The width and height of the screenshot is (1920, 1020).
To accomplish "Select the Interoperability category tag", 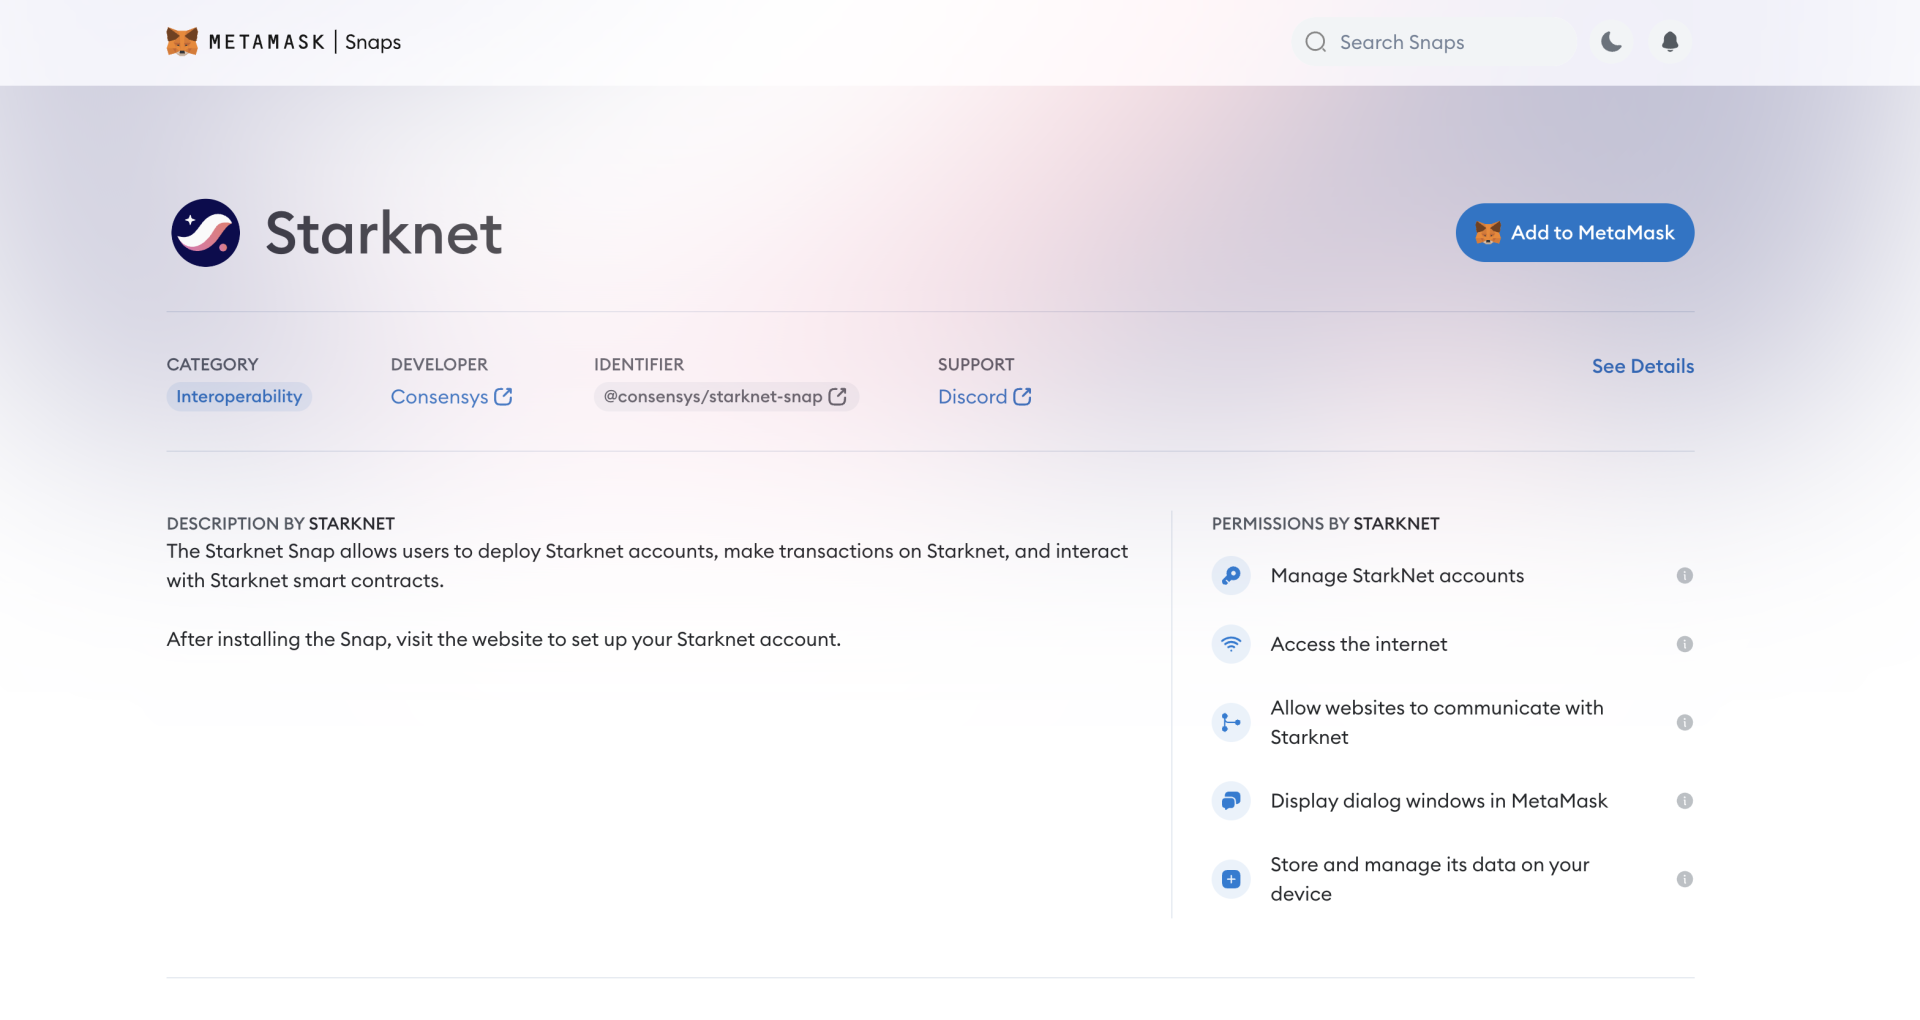I will pos(238,396).
